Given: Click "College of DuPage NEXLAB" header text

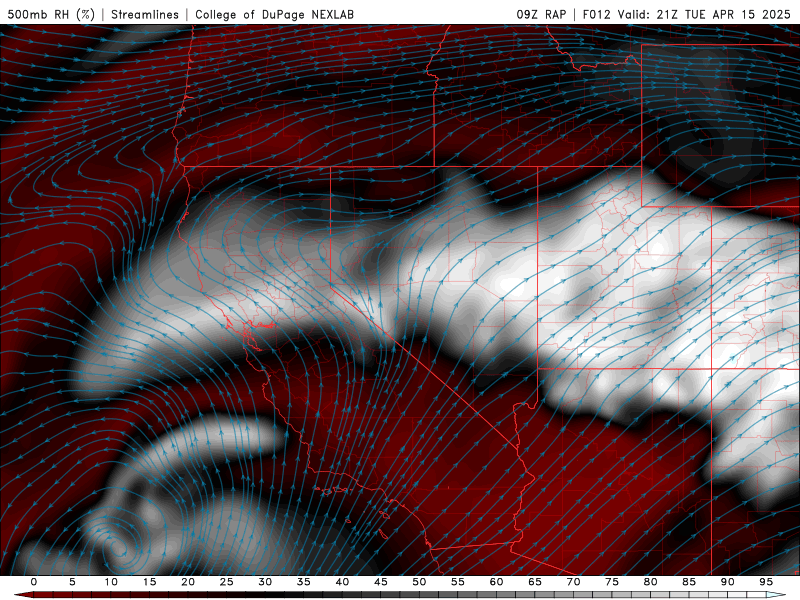Looking at the screenshot, I should click(274, 14).
